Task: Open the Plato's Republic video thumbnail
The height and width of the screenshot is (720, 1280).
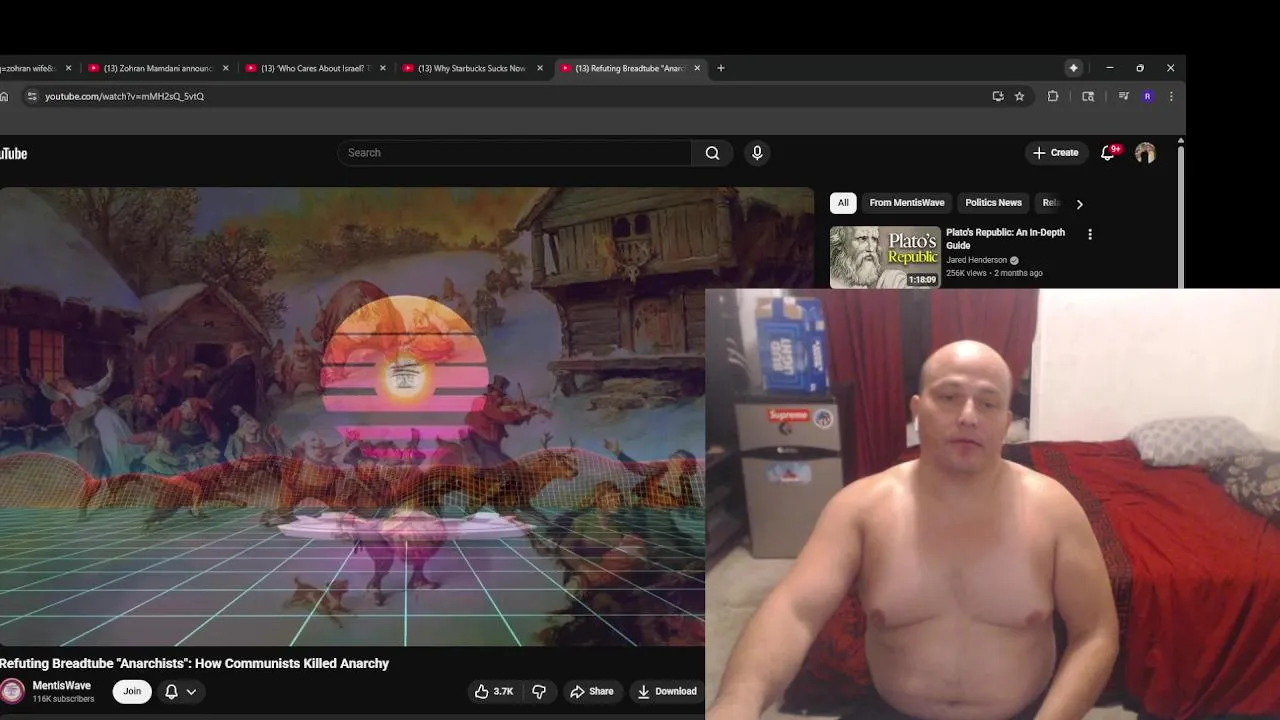Action: tap(885, 257)
